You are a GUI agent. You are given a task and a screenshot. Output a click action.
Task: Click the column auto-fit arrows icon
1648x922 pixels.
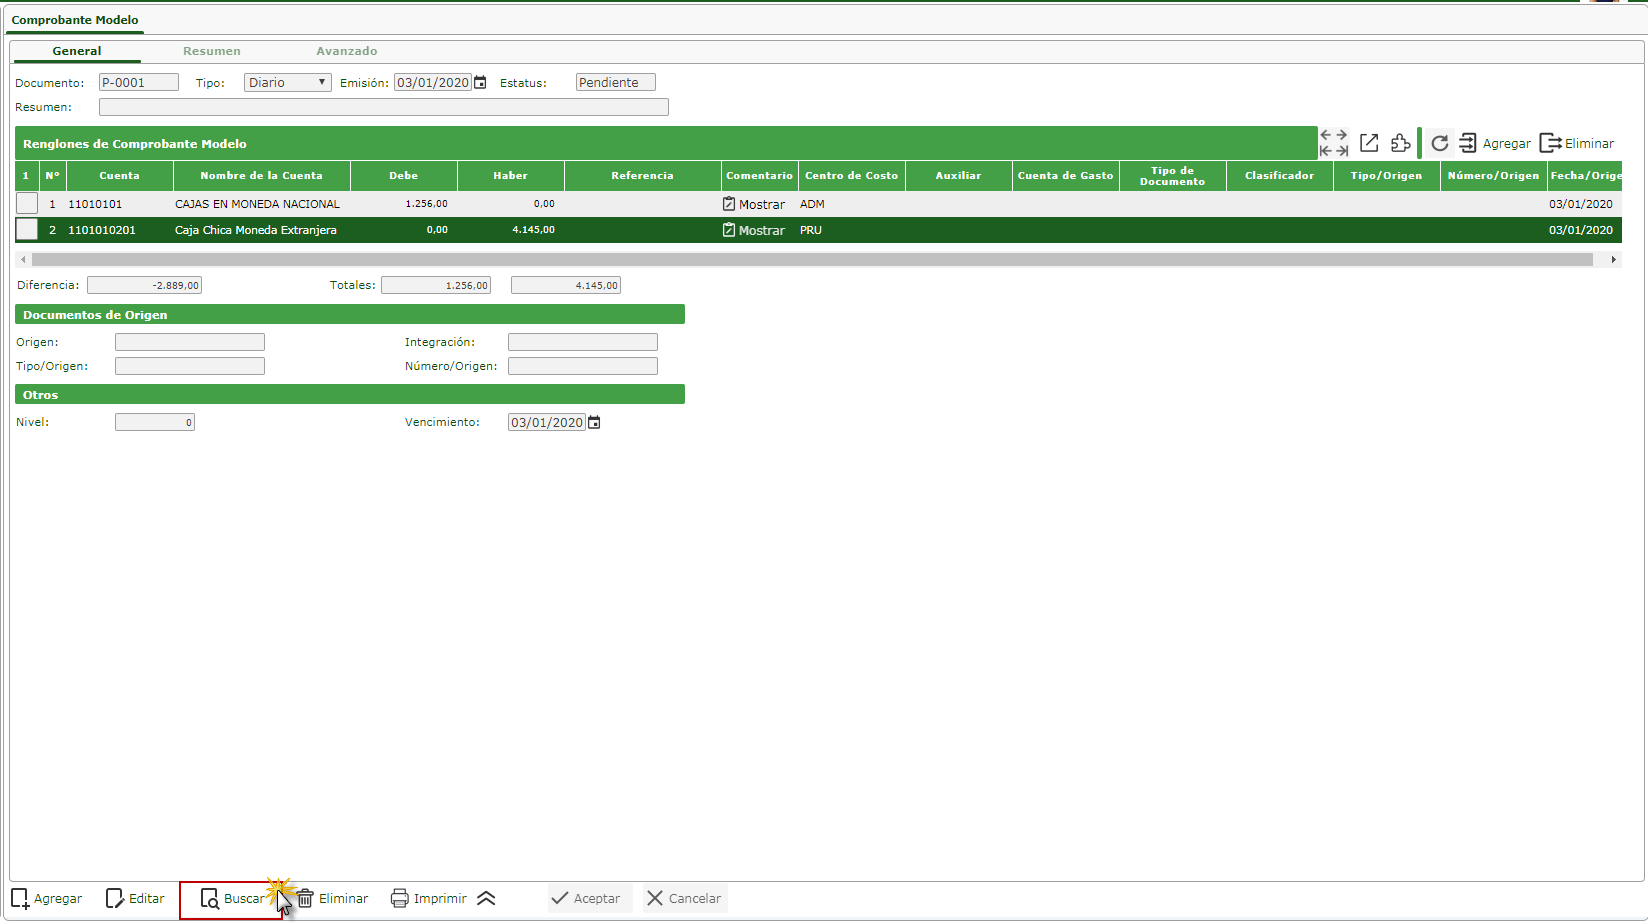[x=1334, y=143]
